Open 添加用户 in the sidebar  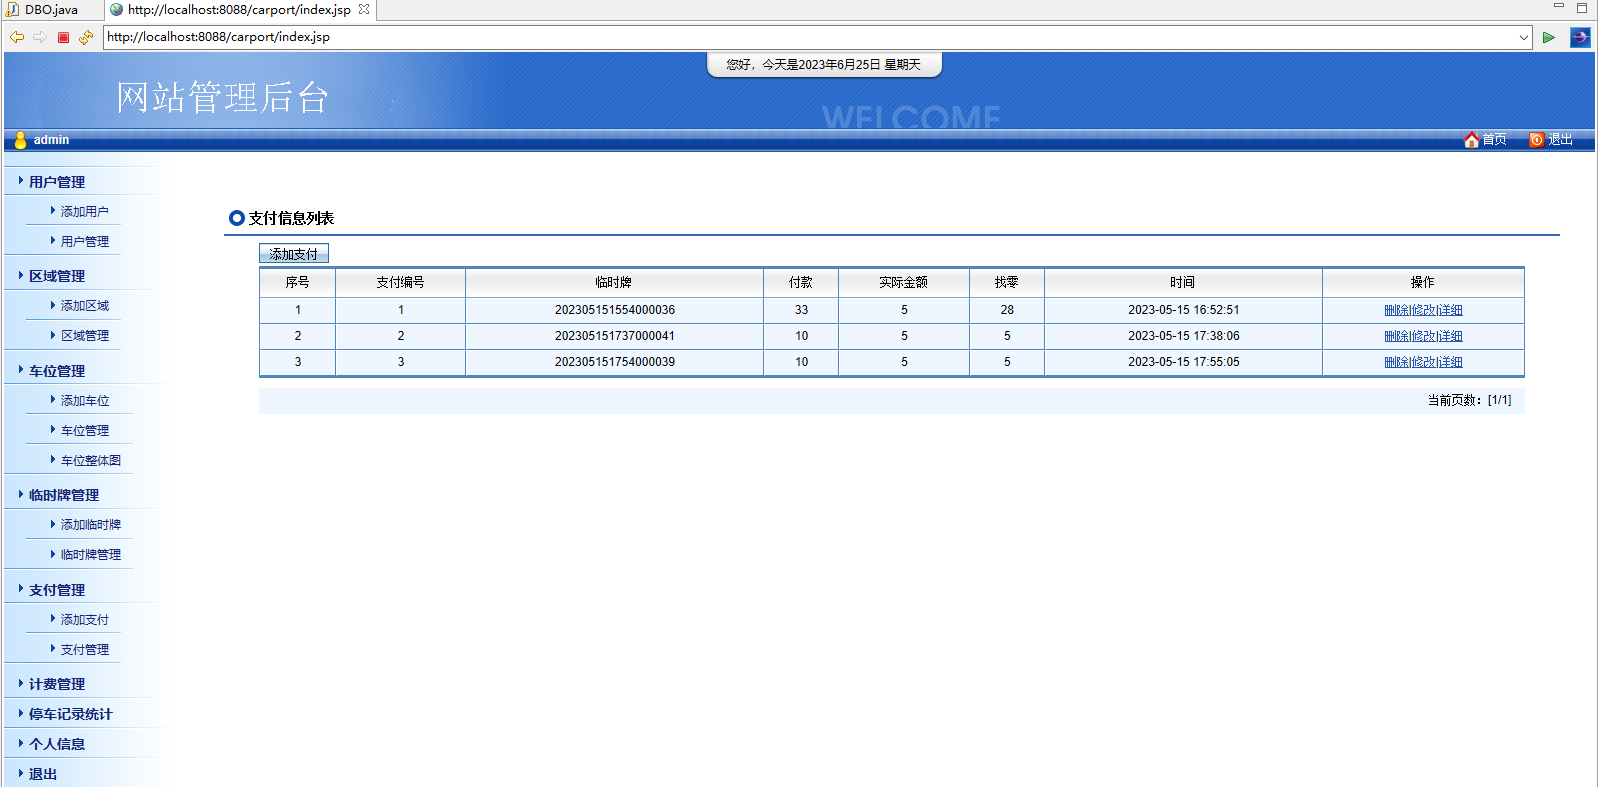pos(84,212)
